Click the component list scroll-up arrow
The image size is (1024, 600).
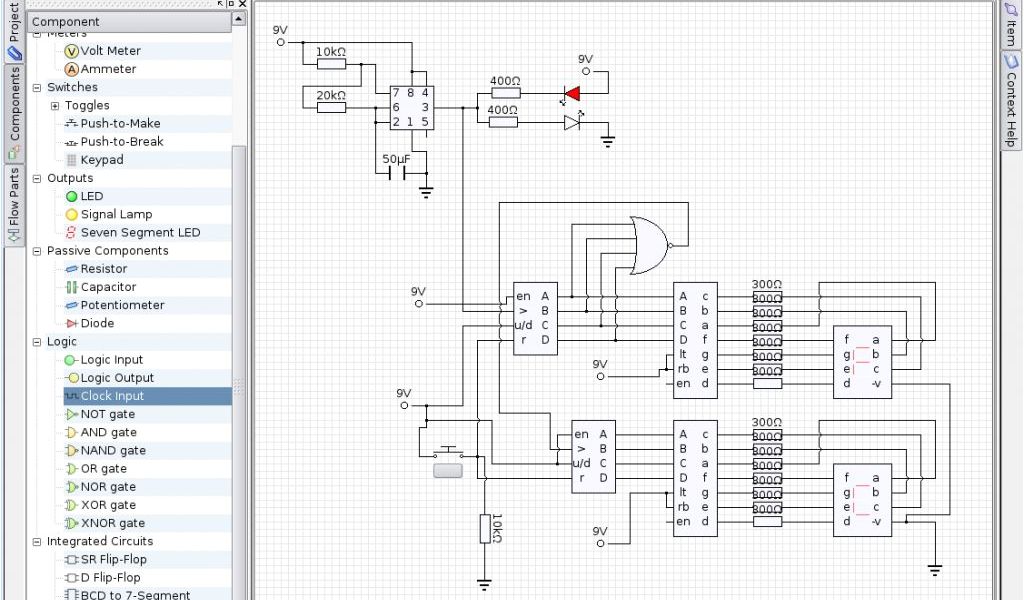coord(238,19)
